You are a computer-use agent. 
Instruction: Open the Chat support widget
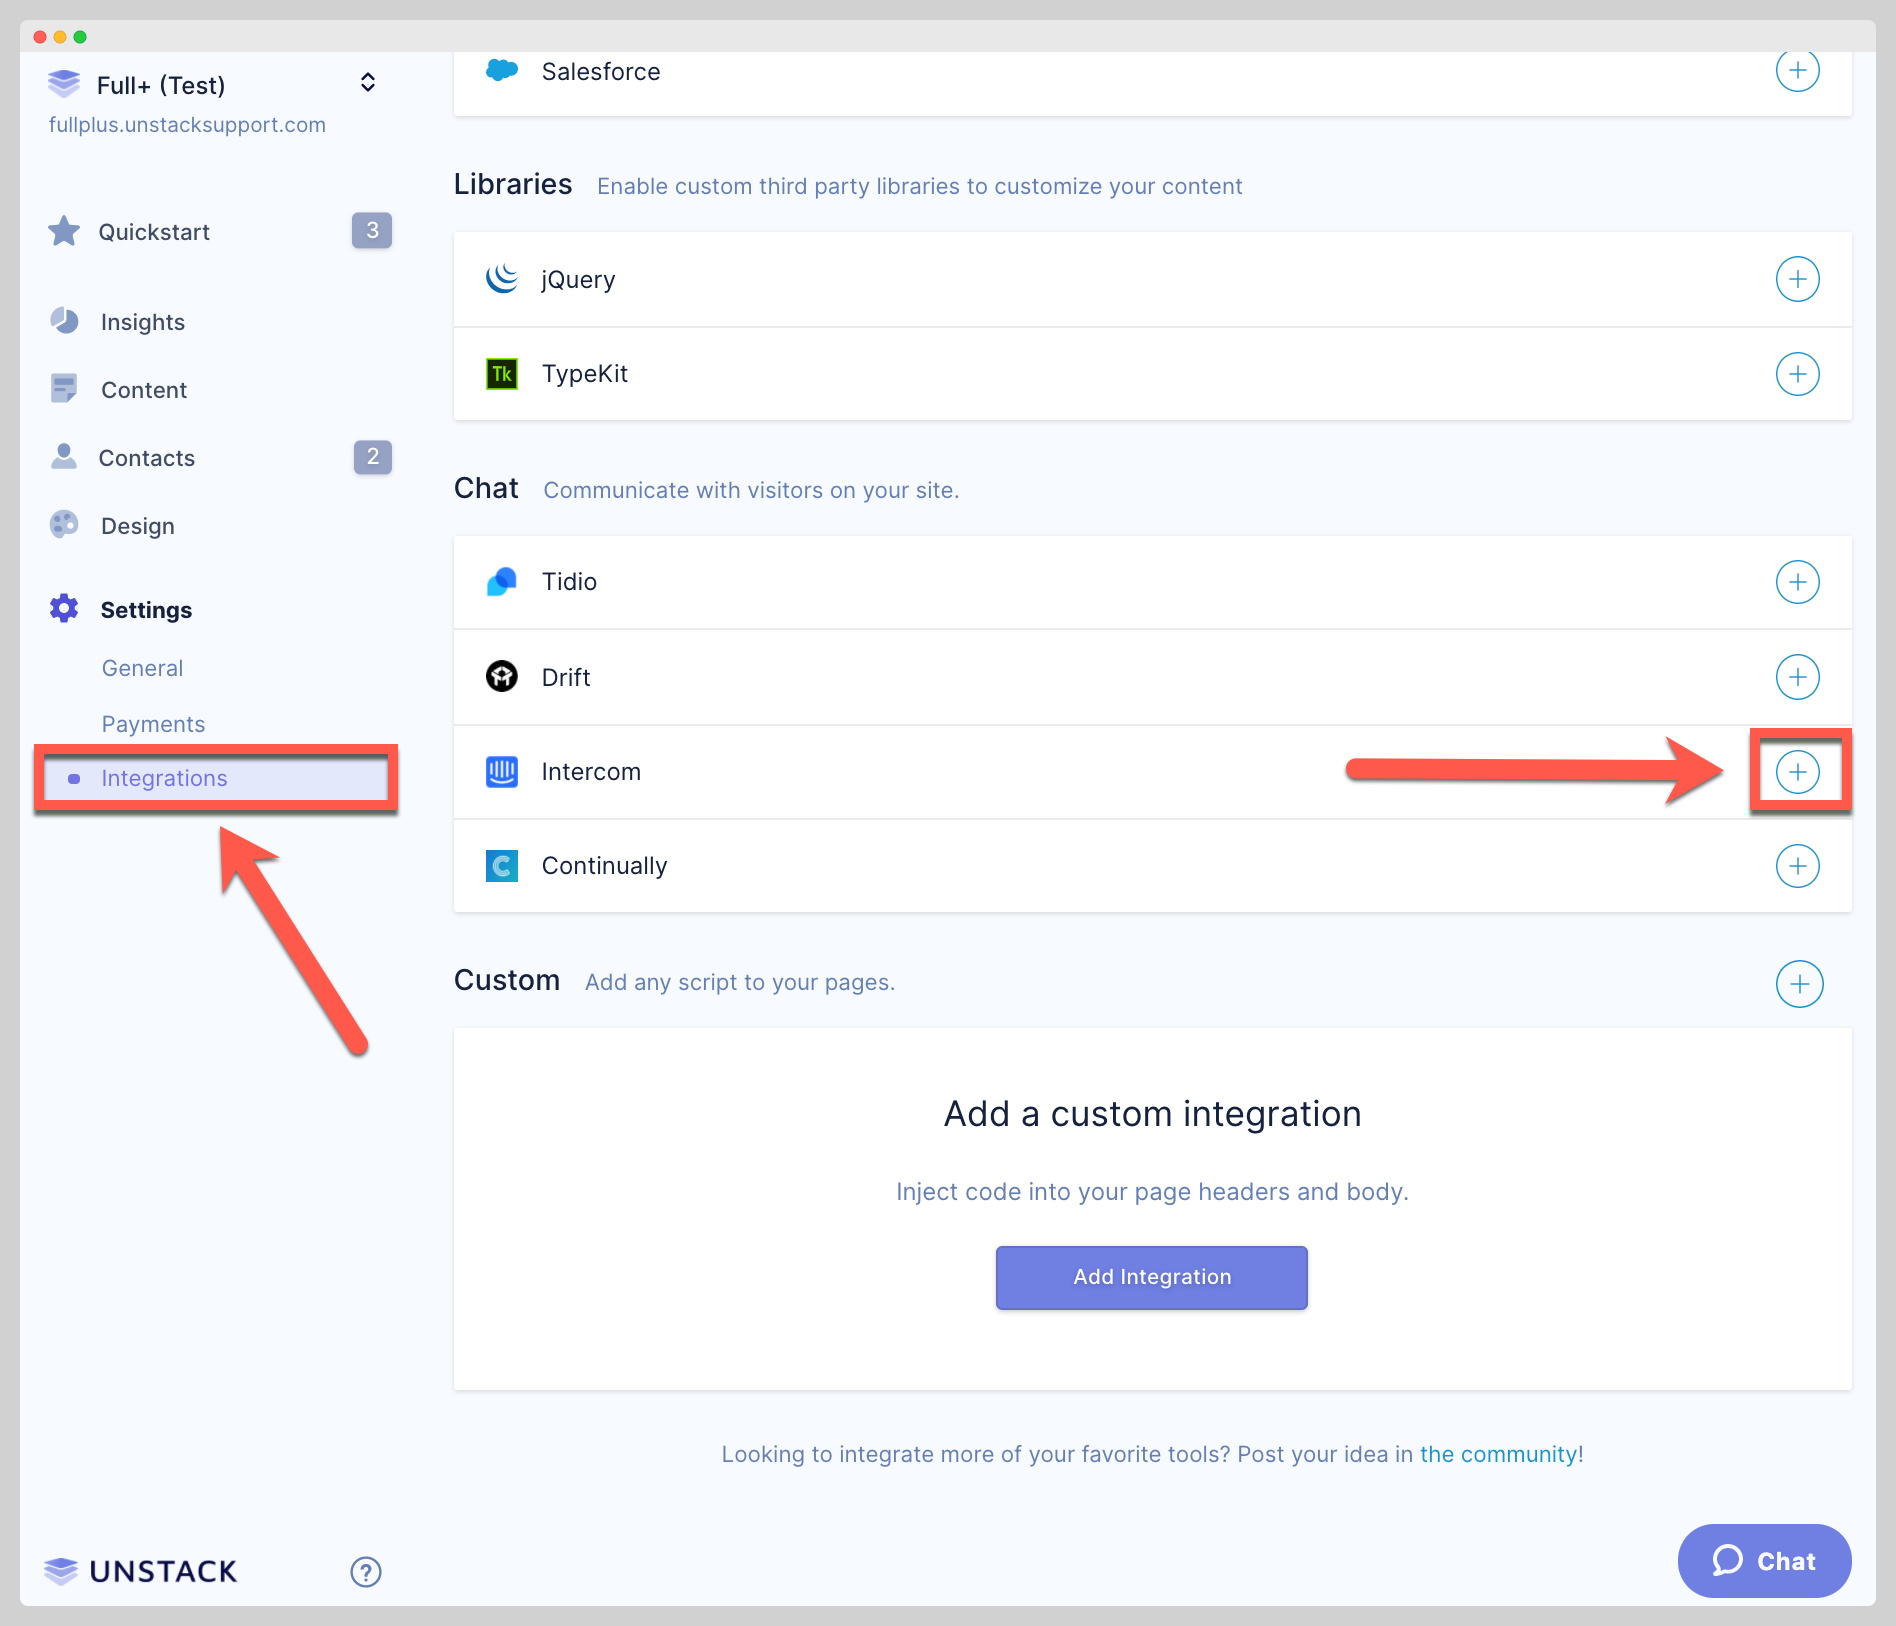coord(1764,1561)
